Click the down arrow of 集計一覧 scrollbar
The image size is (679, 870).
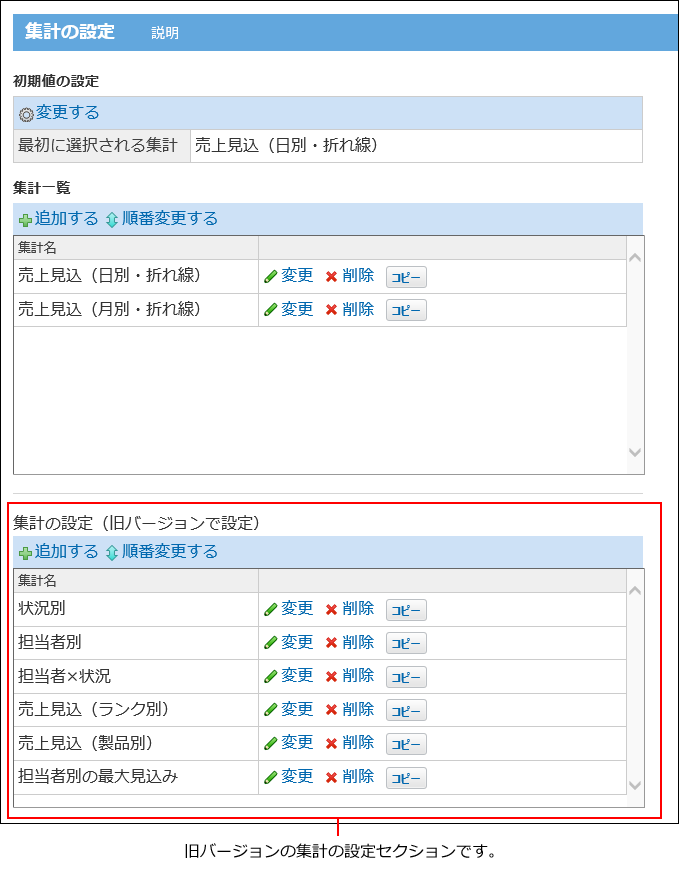(x=635, y=452)
